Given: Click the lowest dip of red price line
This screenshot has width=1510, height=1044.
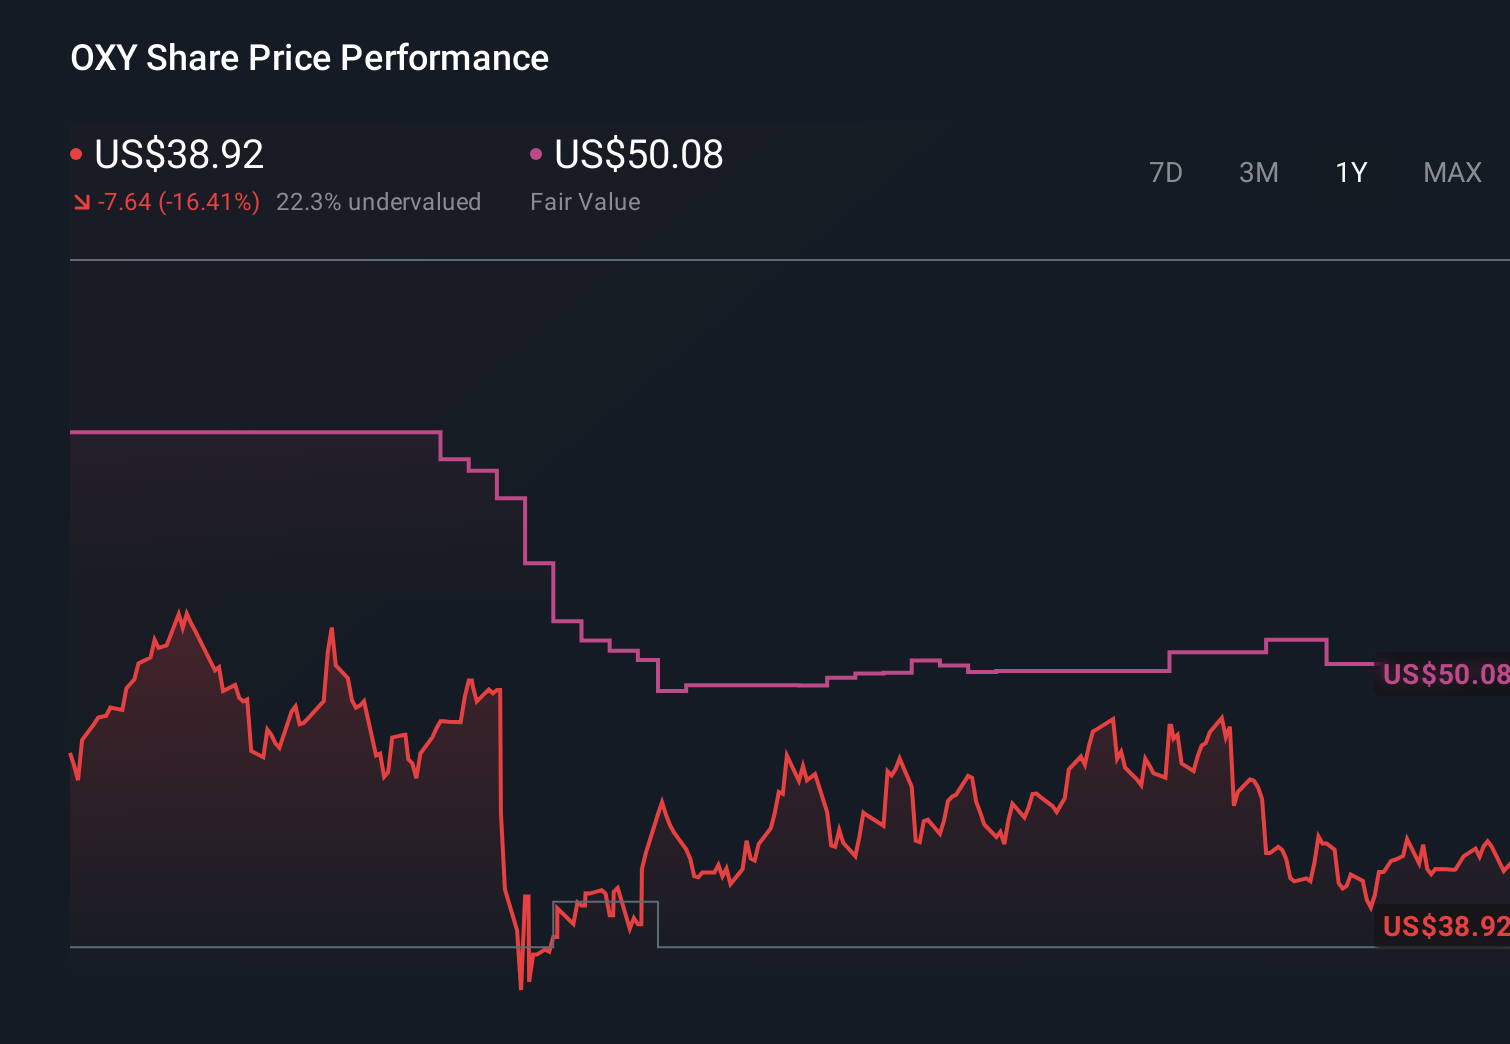Looking at the screenshot, I should 521,987.
